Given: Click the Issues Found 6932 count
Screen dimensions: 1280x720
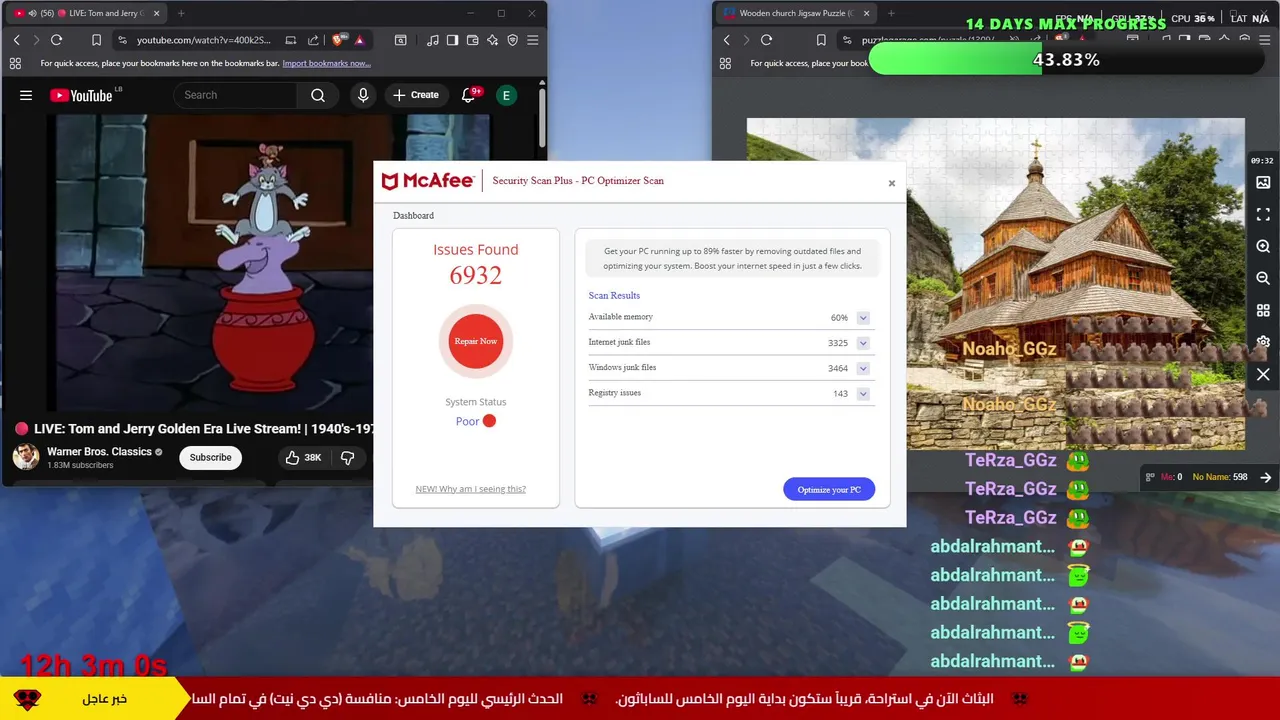Looking at the screenshot, I should tap(476, 275).
